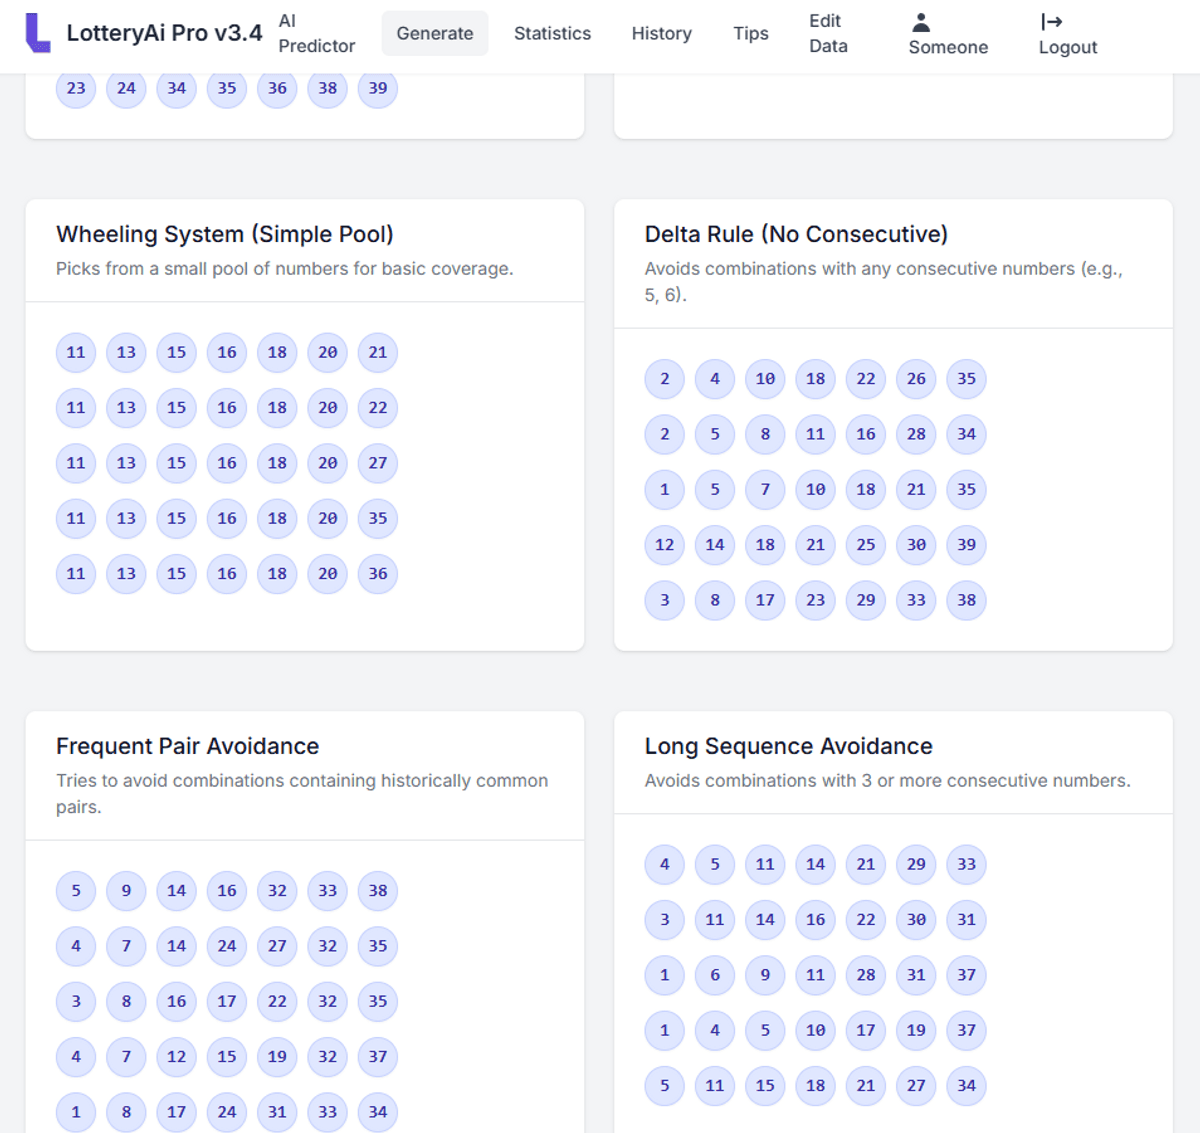Click ball 28 in Delta Rule card

point(916,434)
